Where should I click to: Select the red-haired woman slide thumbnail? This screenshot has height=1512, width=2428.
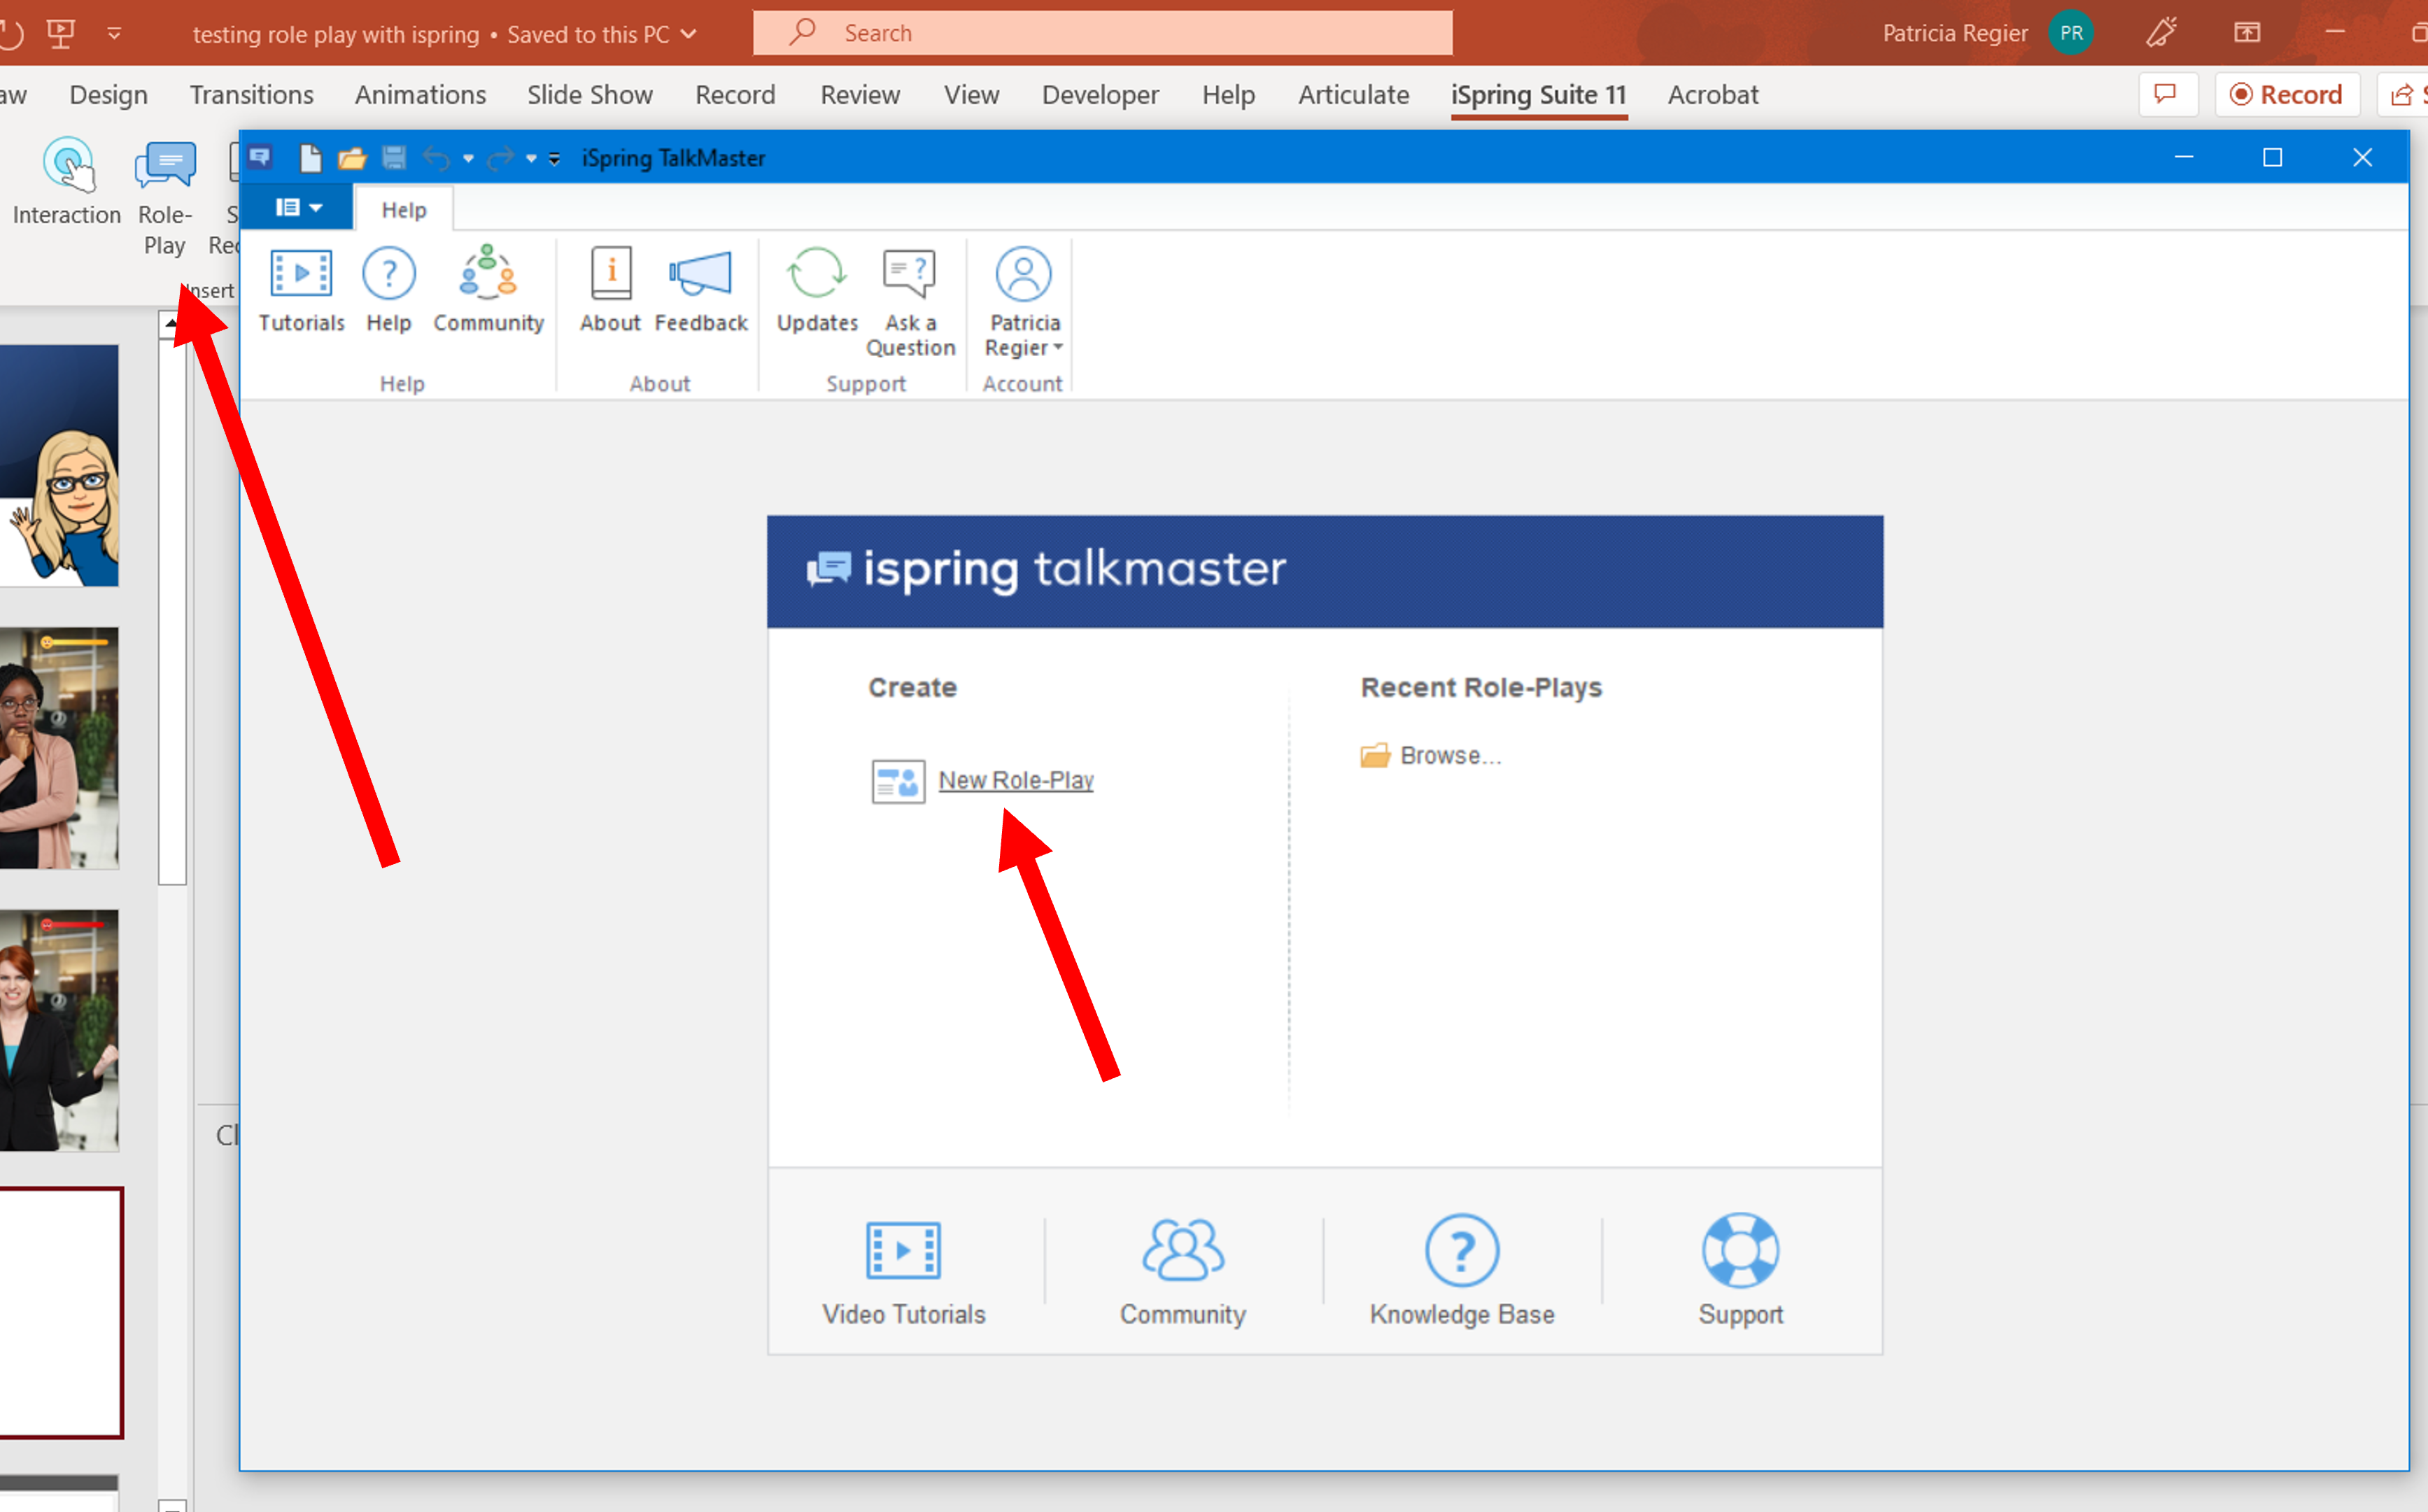(x=59, y=1030)
